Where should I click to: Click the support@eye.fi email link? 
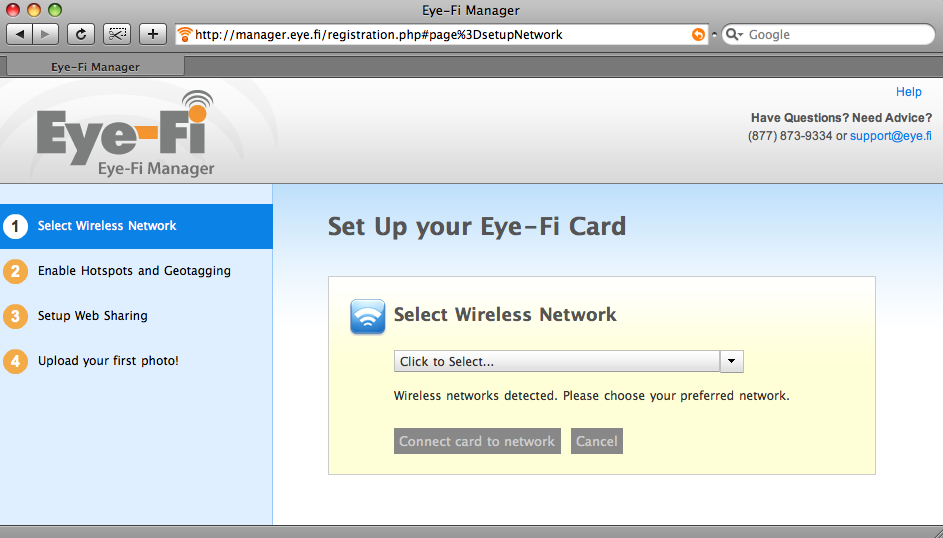tap(890, 136)
